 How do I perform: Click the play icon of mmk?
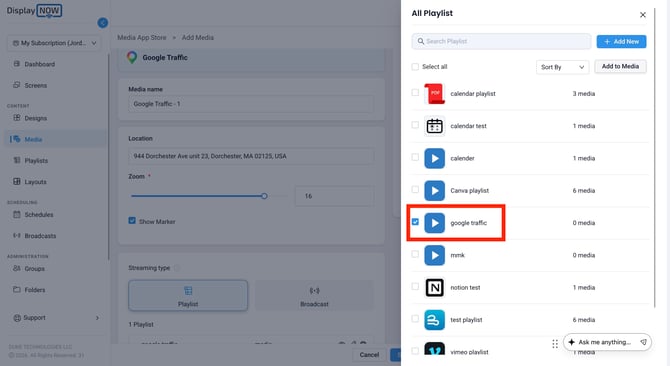tap(435, 255)
